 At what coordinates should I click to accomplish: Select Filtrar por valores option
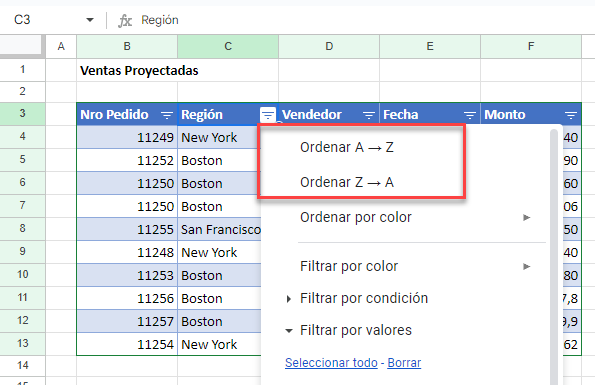click(x=356, y=330)
